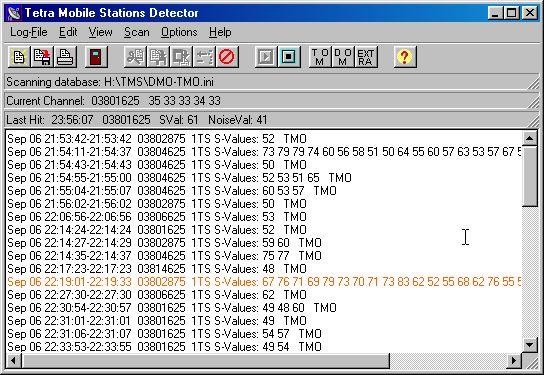Start scanning with the play button
This screenshot has height=375, width=544.
pos(266,57)
